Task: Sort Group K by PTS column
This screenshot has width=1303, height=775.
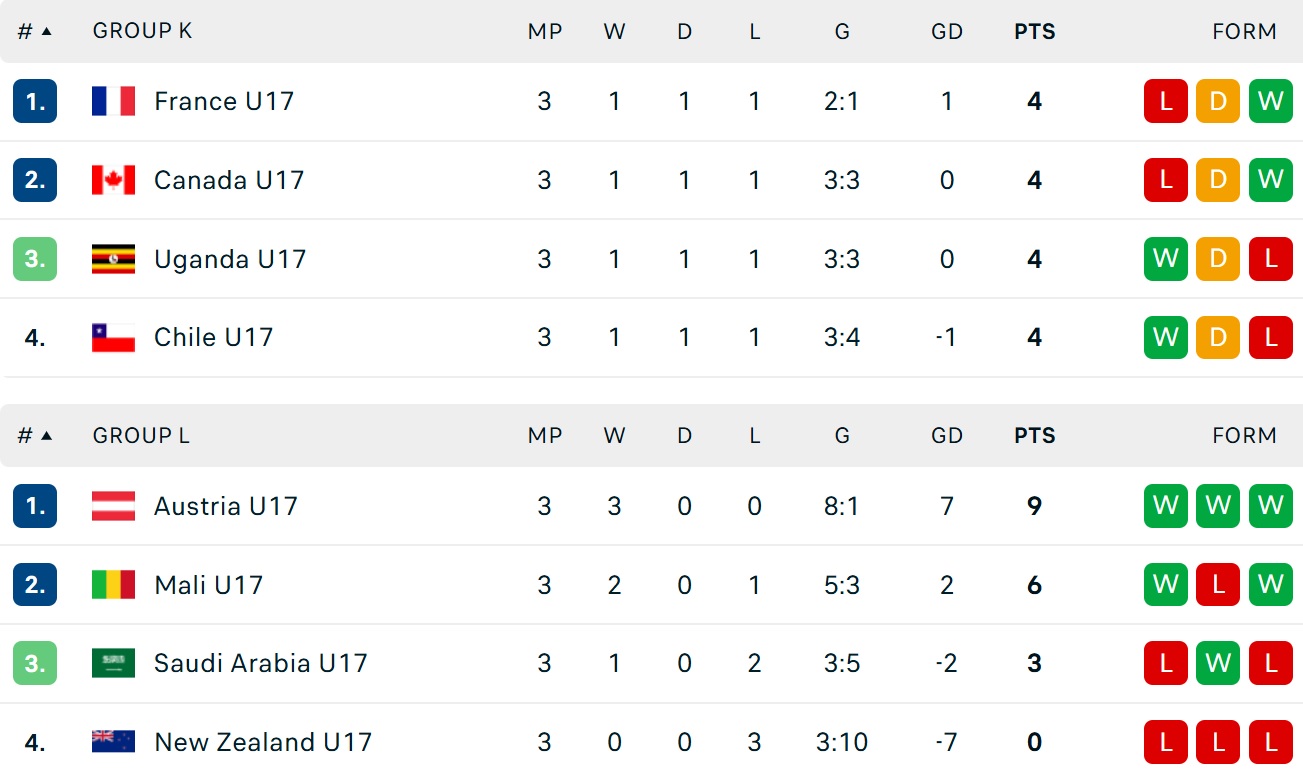Action: pos(1034,32)
